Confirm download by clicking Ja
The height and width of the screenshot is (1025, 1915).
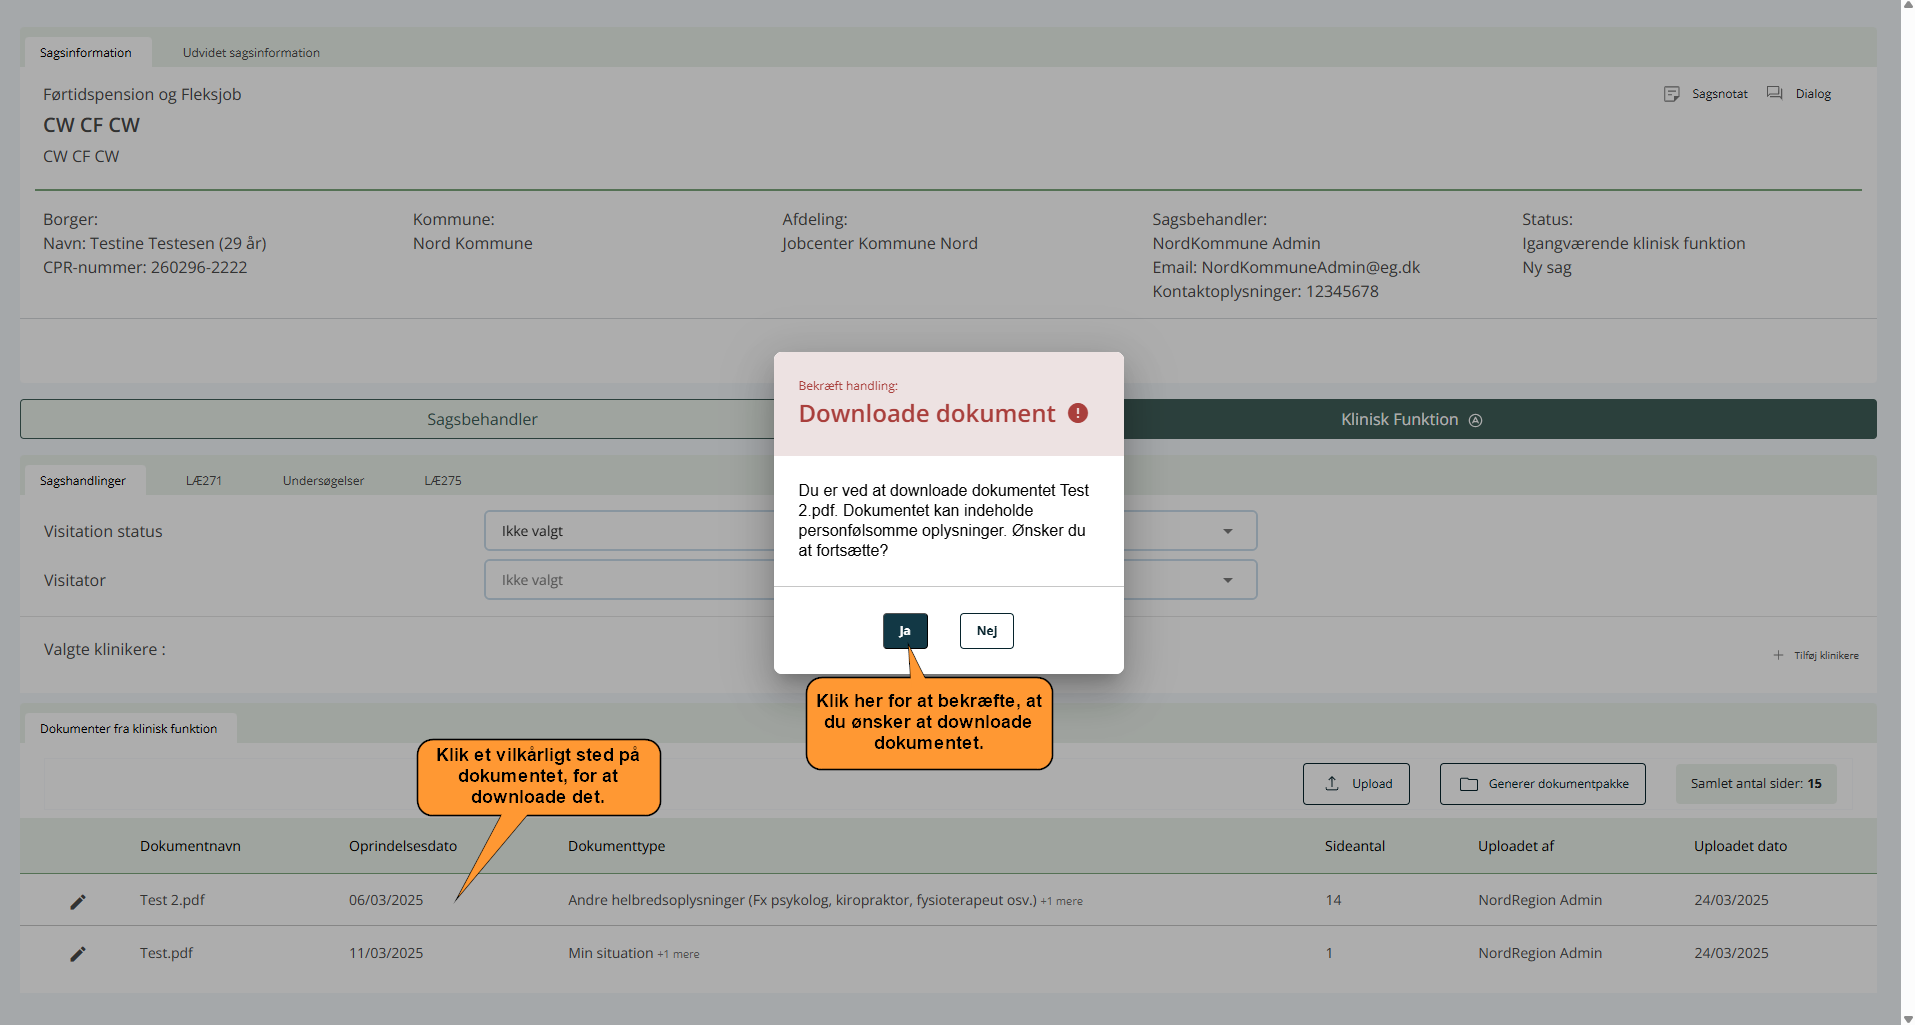[905, 631]
